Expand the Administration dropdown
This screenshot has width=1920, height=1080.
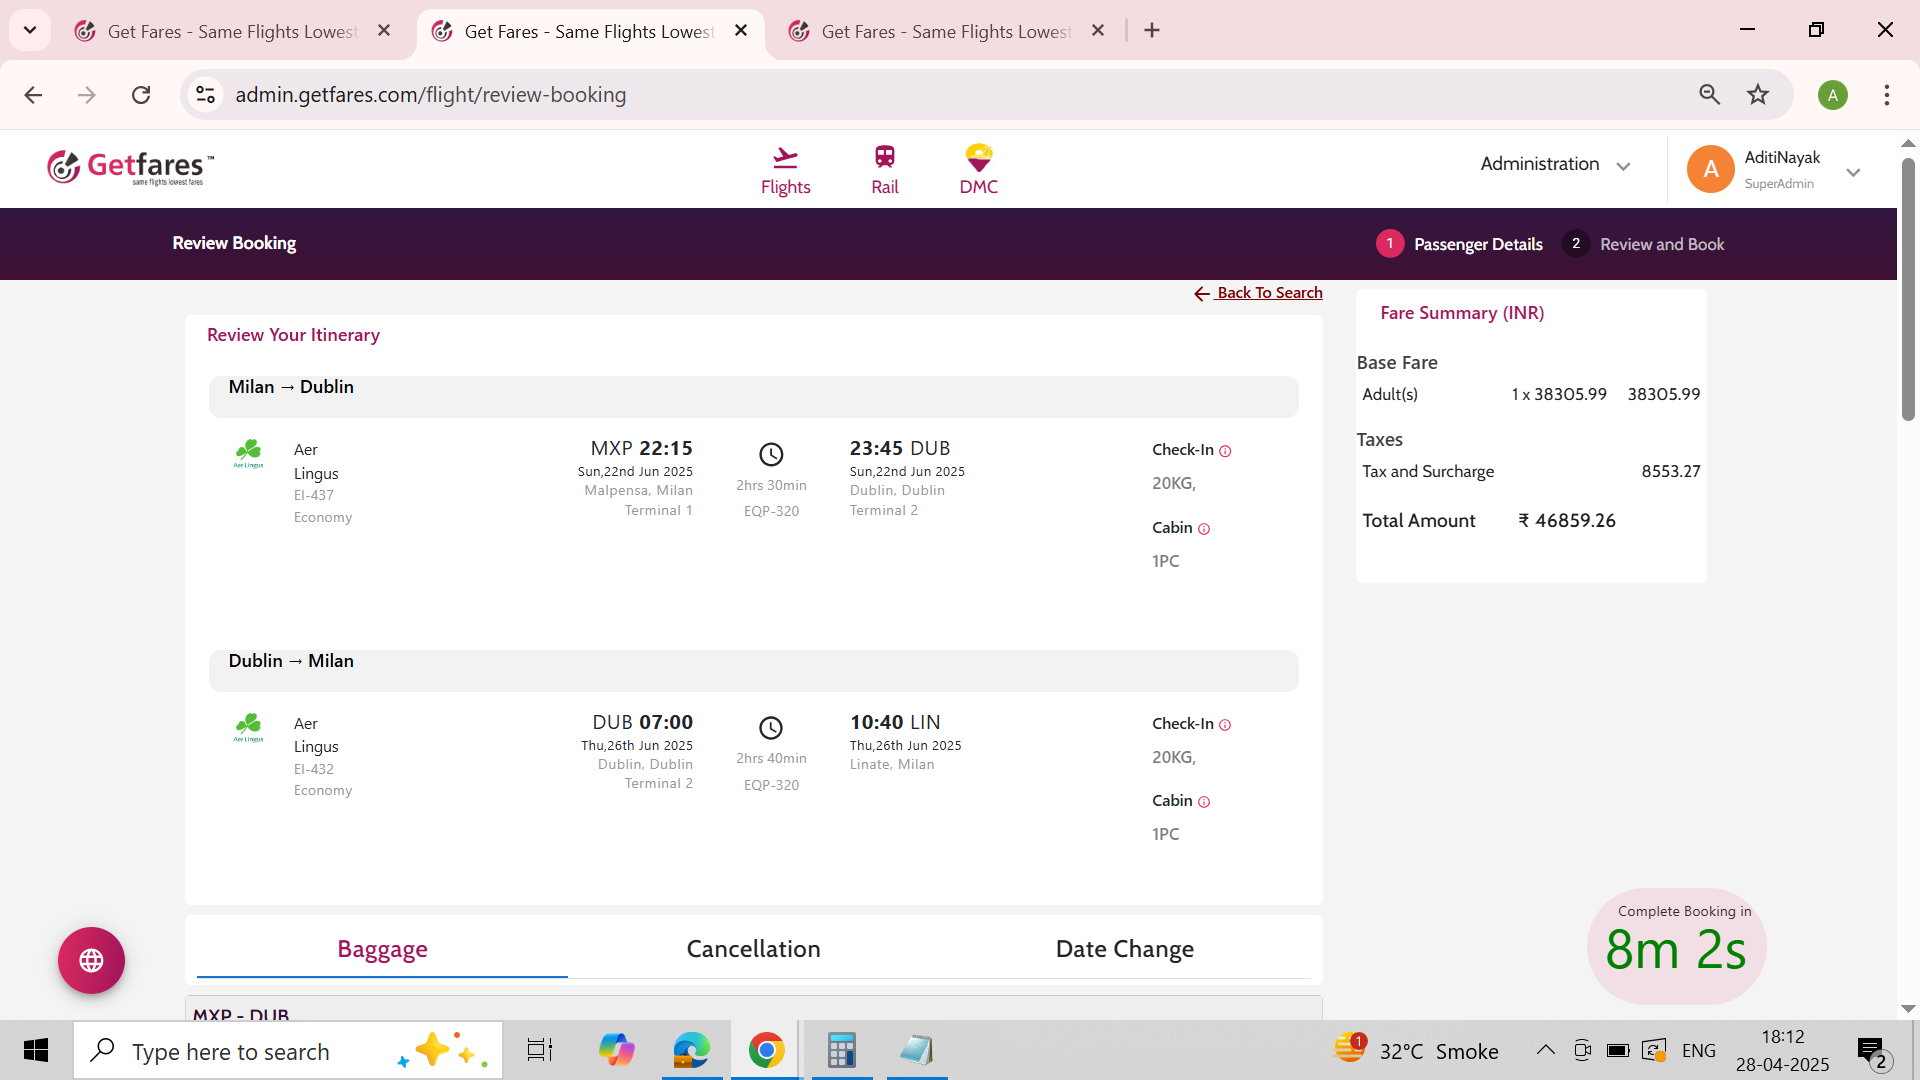tap(1555, 165)
